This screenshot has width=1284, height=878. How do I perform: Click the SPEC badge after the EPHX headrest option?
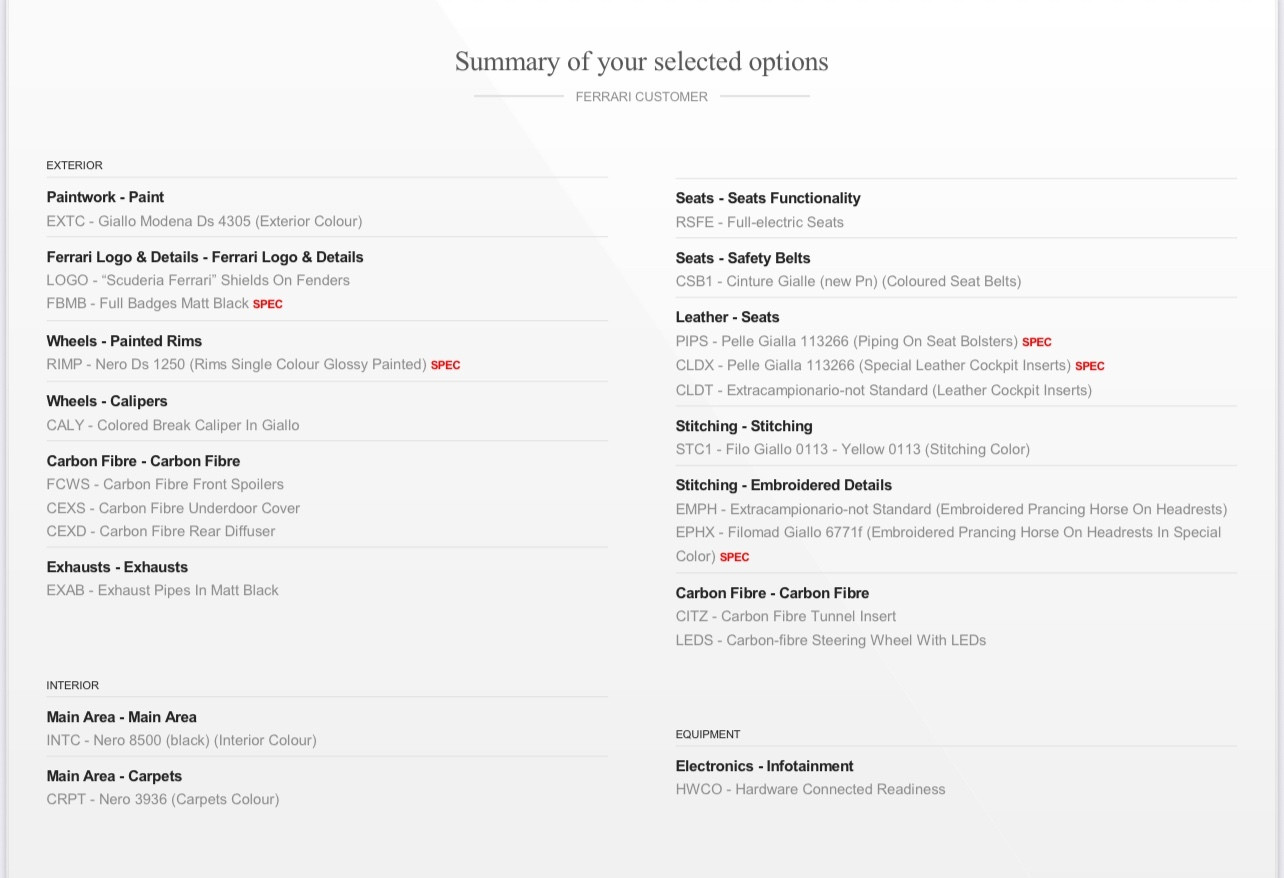[734, 557]
